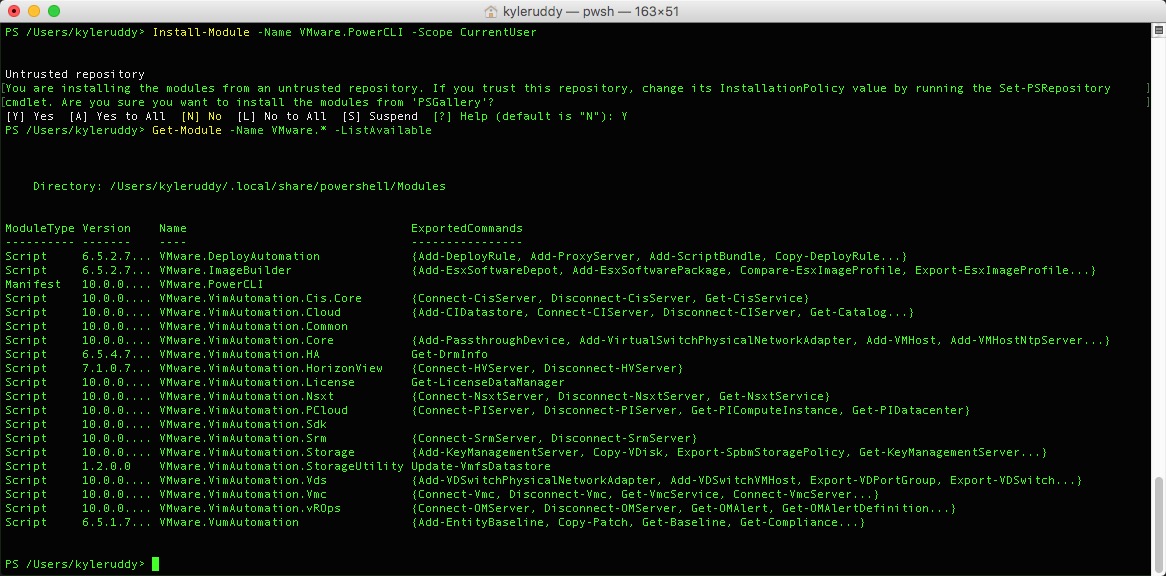This screenshot has width=1166, height=576.
Task: Click the Connect-HVServer exported commands text
Action: point(547,368)
